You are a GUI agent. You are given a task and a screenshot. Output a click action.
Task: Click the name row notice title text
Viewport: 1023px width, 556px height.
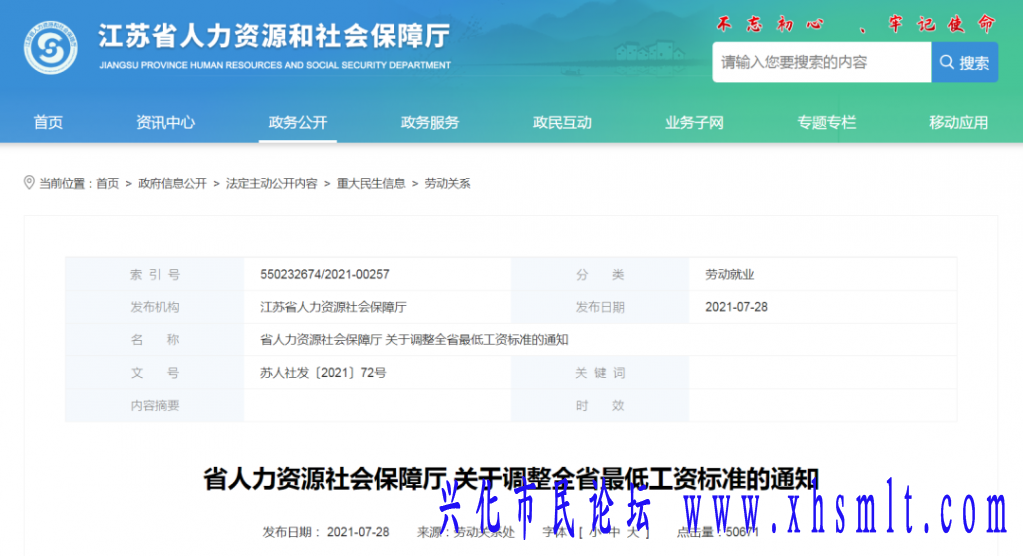pyautogui.click(x=414, y=339)
